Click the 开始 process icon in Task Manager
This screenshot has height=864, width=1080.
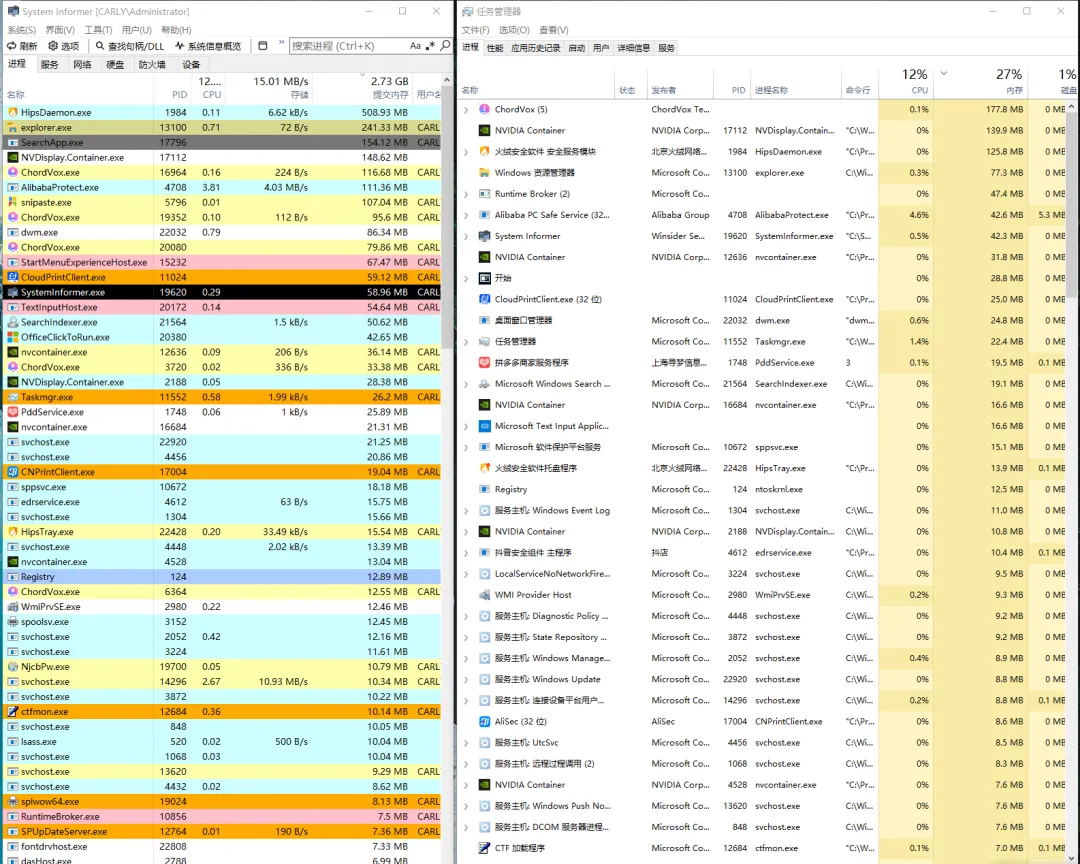[x=484, y=278]
